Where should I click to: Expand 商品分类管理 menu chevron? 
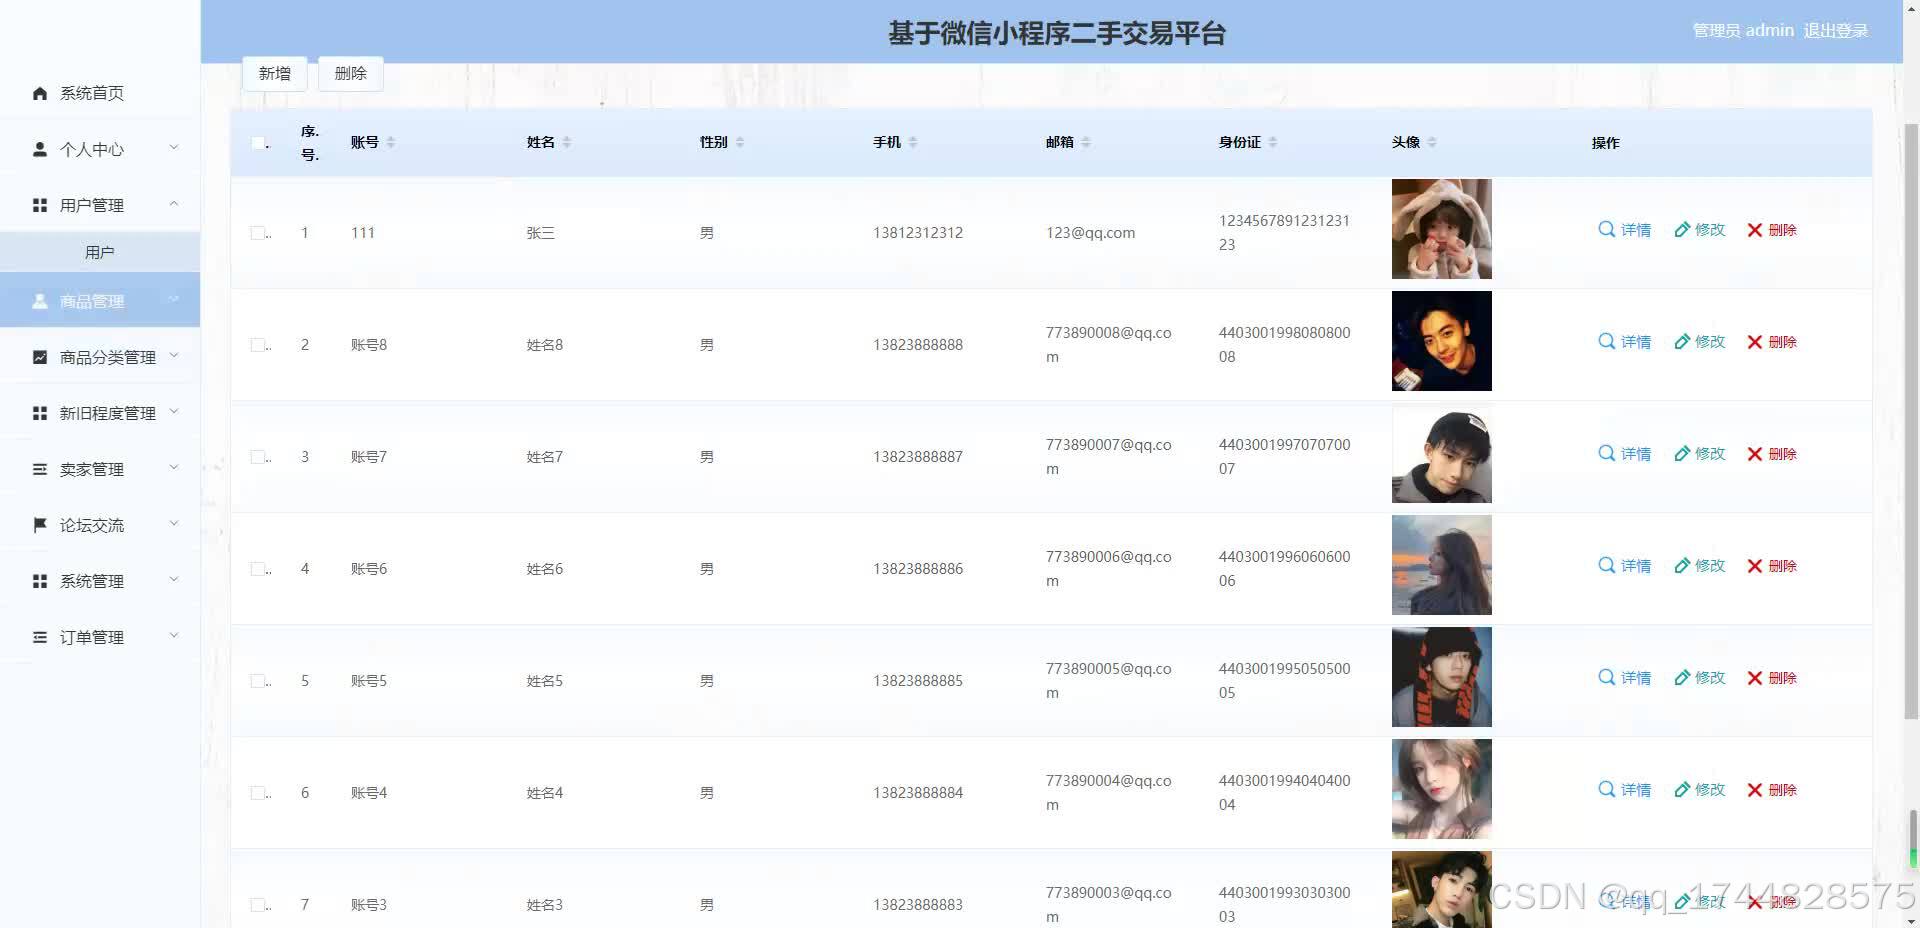174,356
